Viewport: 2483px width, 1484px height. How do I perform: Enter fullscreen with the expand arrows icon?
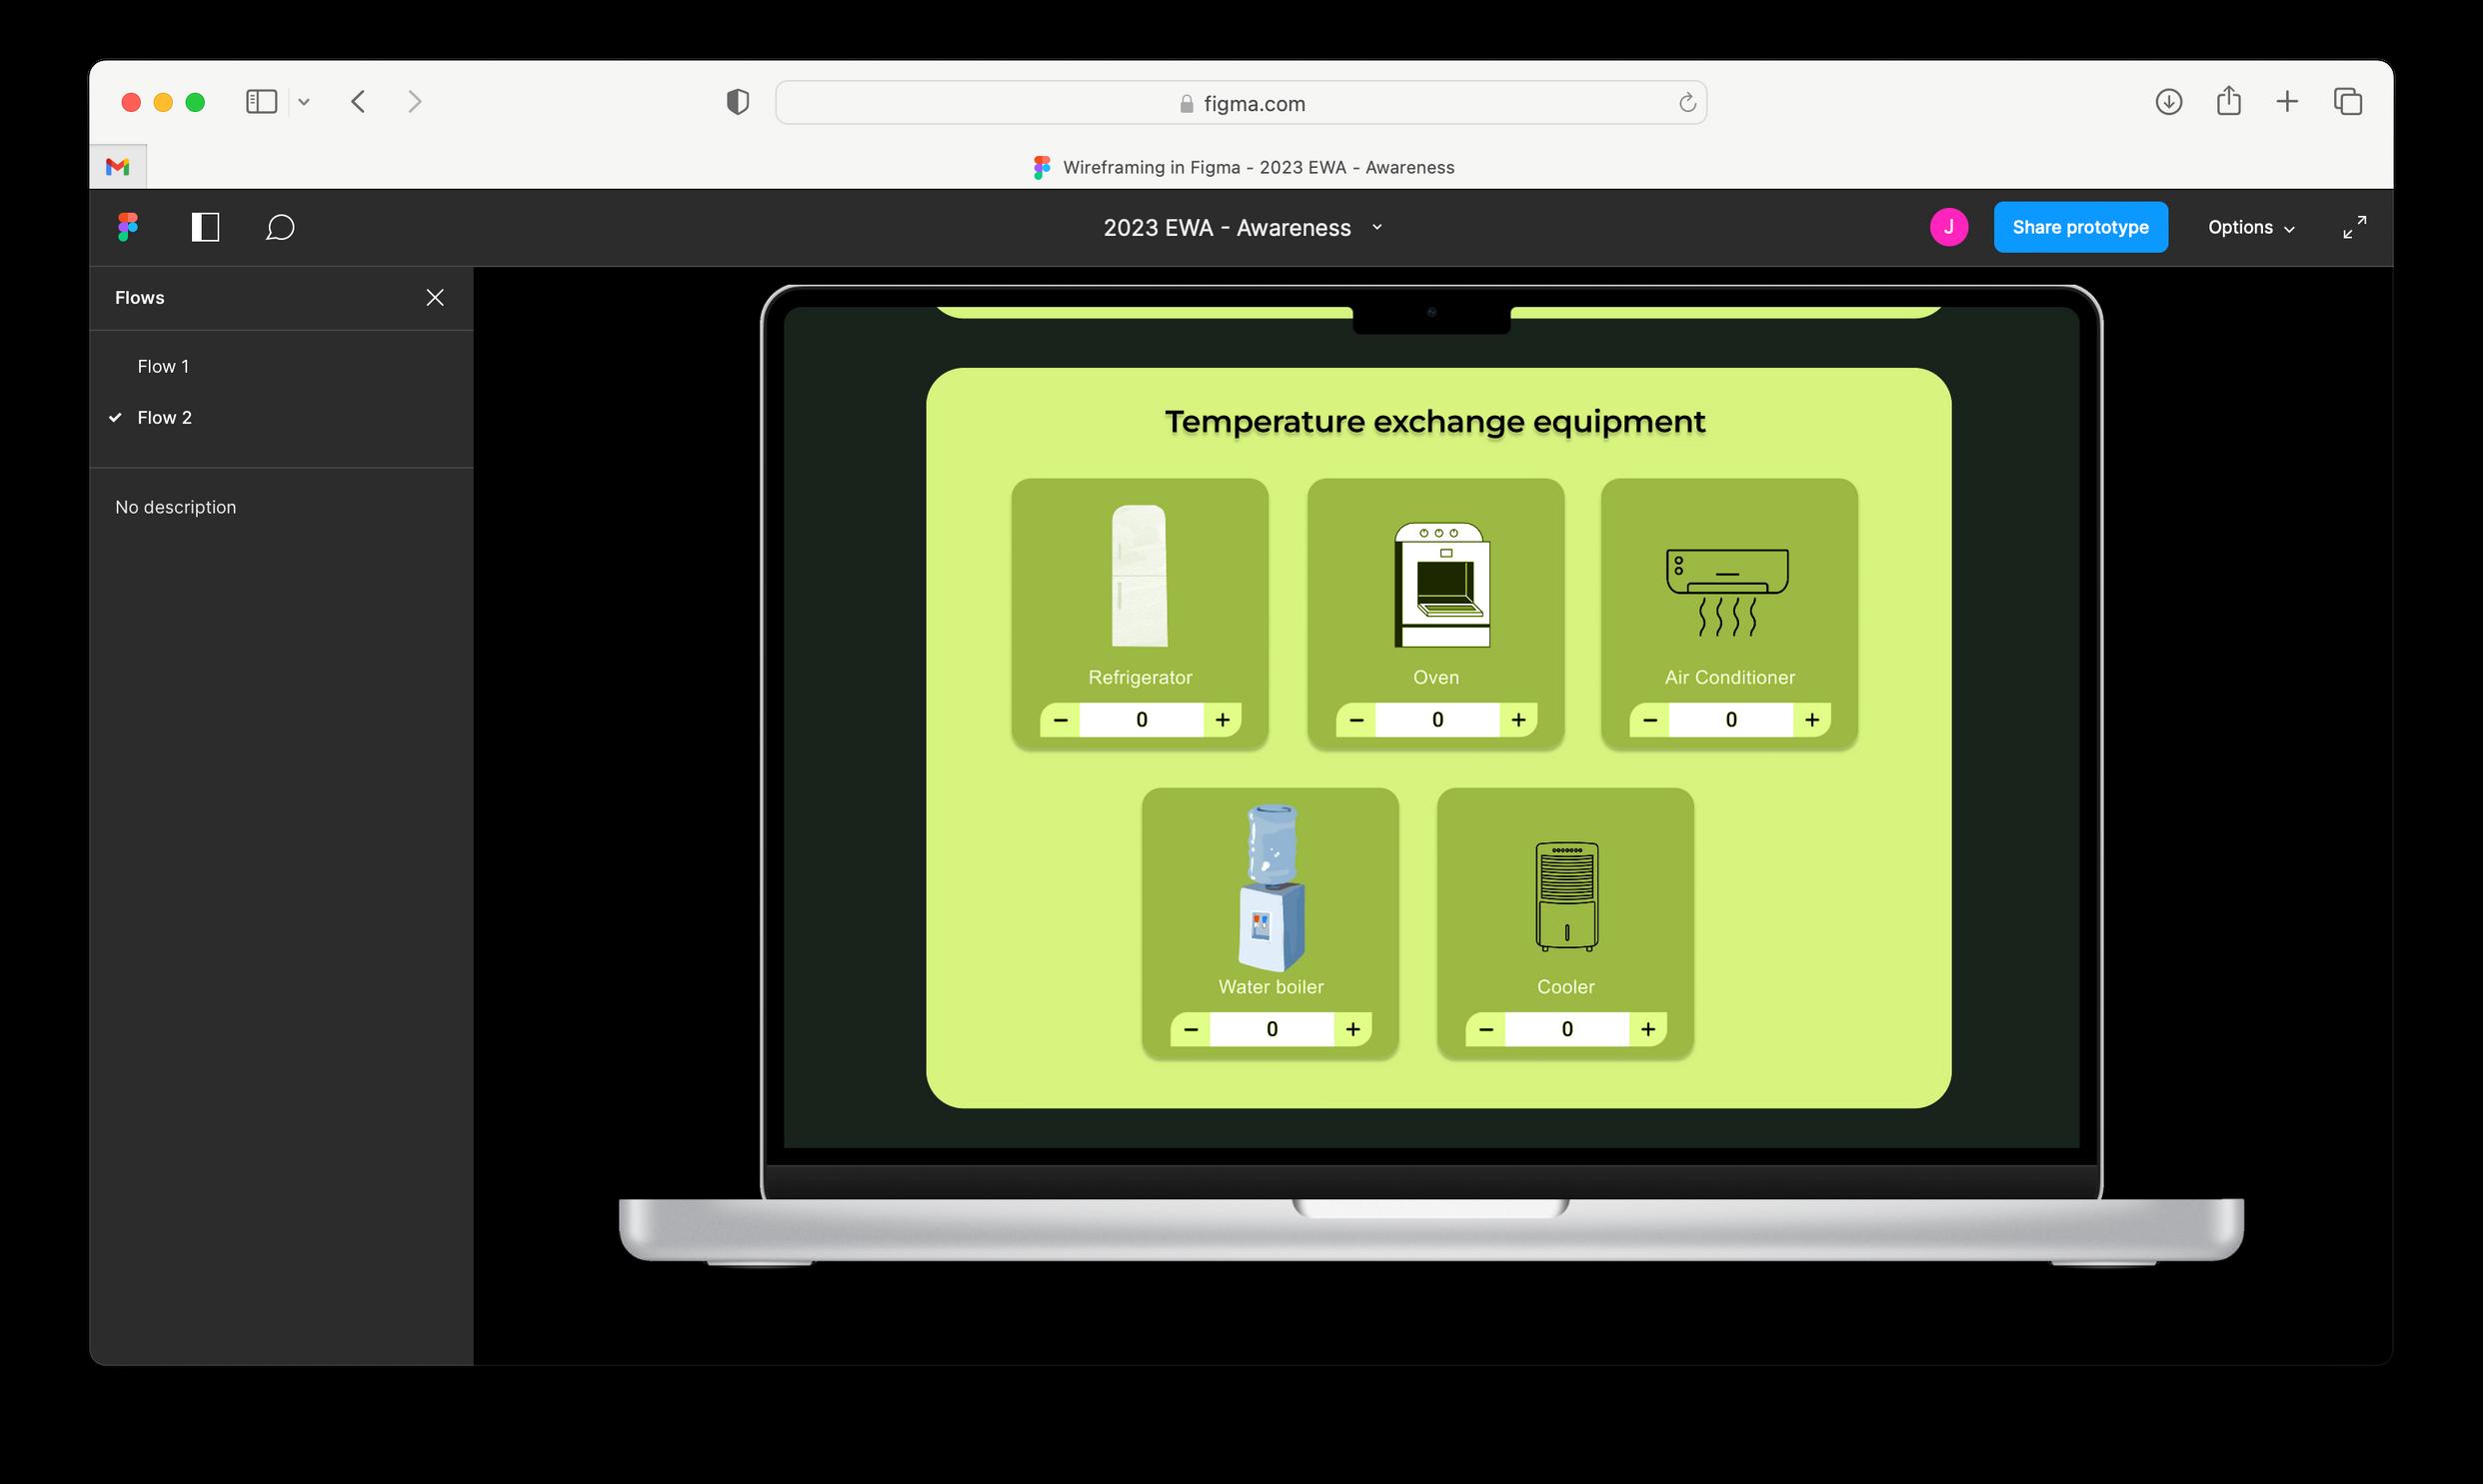(2354, 227)
